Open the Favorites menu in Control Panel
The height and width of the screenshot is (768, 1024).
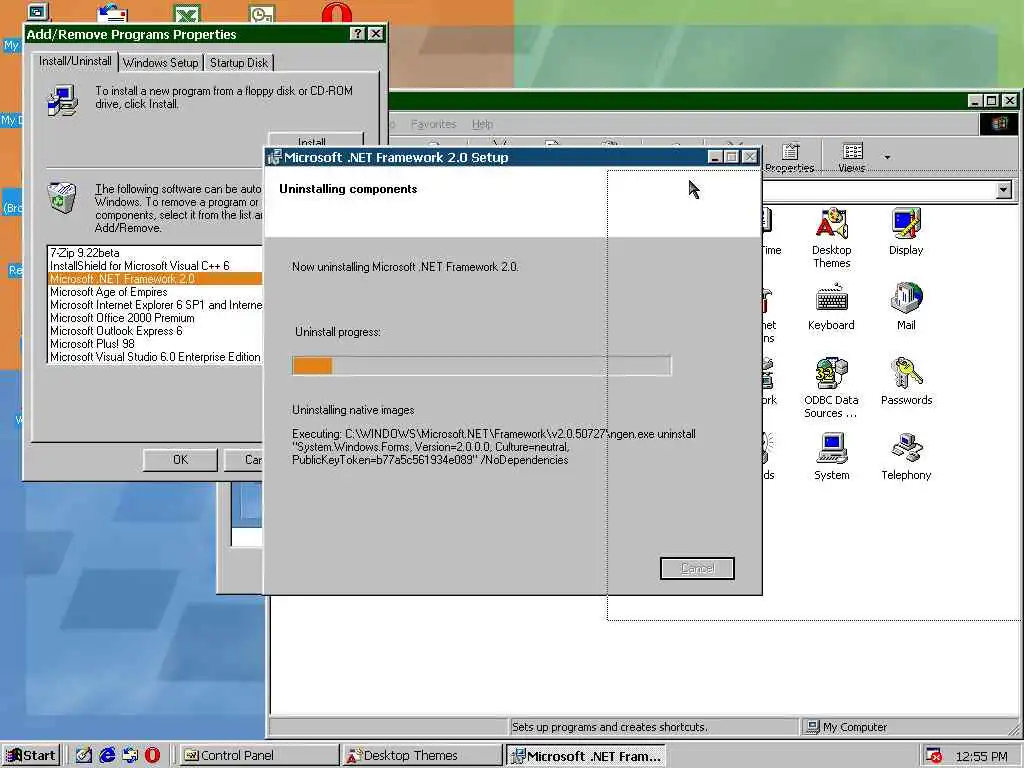tap(433, 124)
